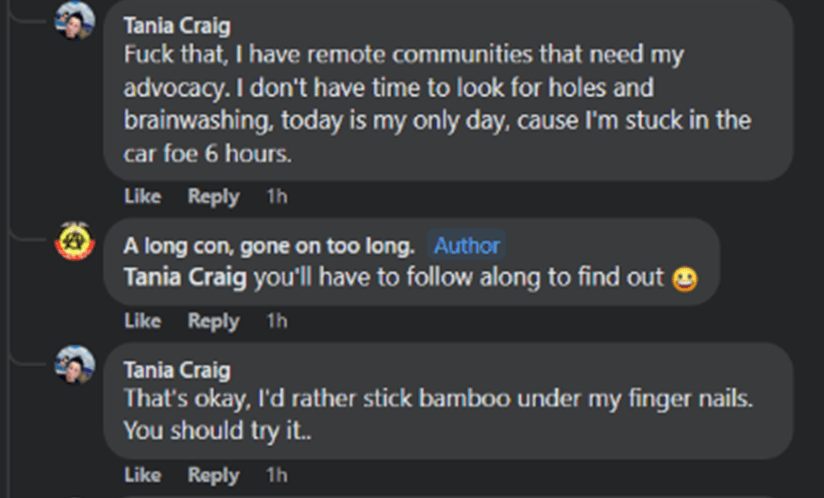This screenshot has height=498, width=824.
Task: Reply to the bamboo under finger nails comment
Action: [213, 475]
